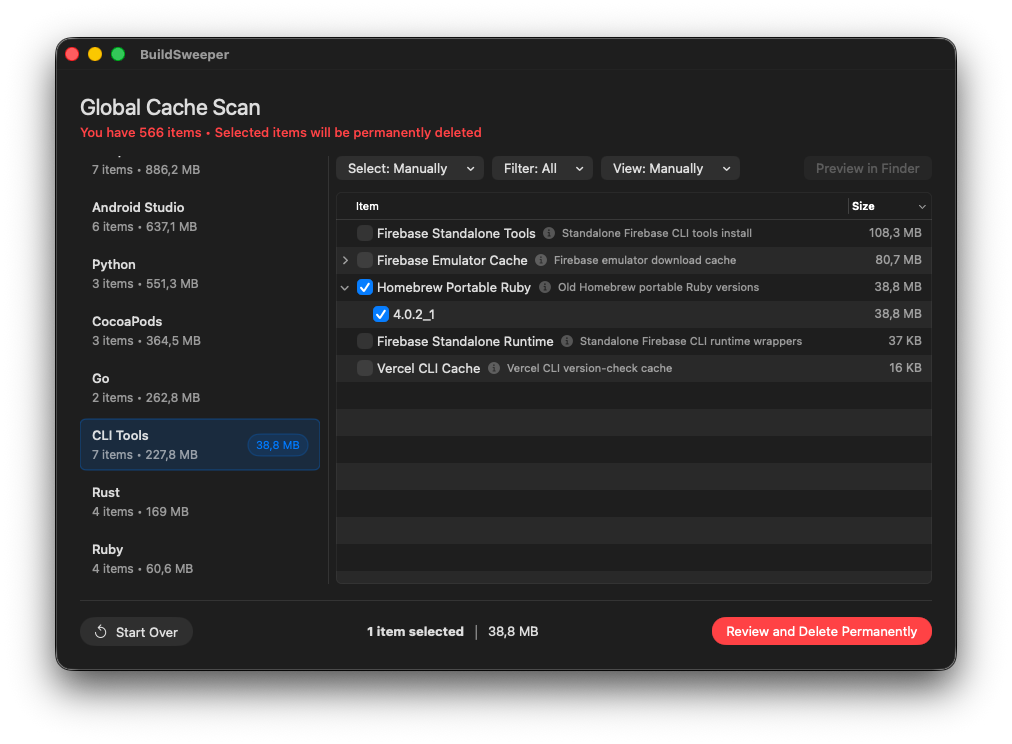Click the green zoom window button
The height and width of the screenshot is (744, 1012).
[118, 54]
